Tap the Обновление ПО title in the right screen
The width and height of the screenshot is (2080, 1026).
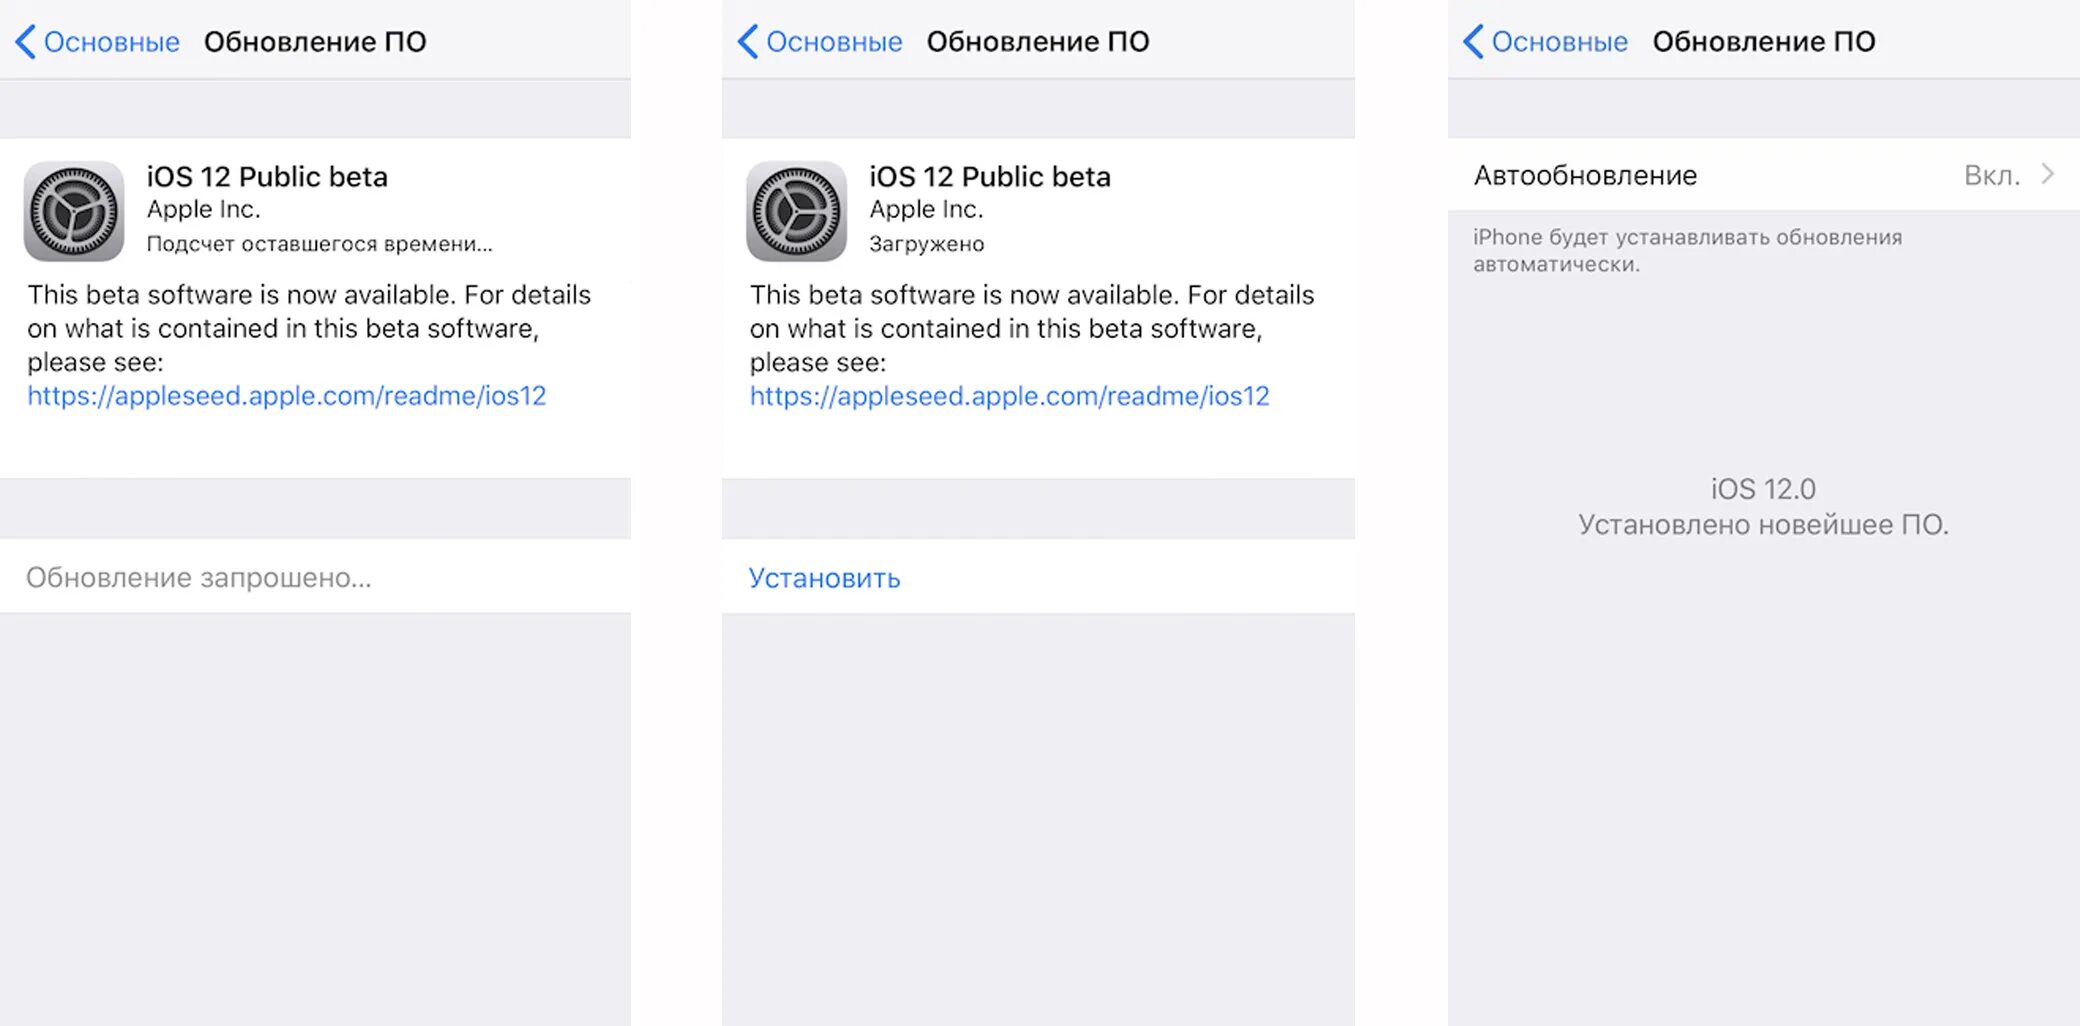(1764, 42)
